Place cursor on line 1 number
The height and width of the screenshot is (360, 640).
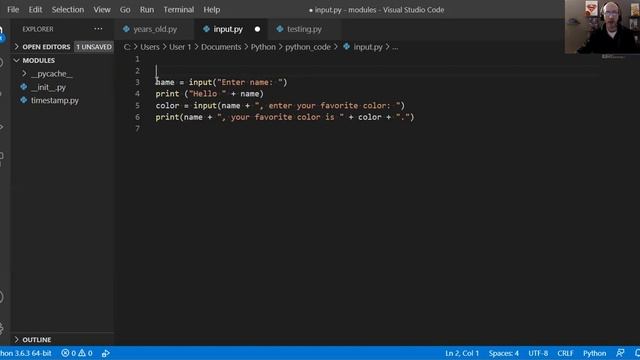pyautogui.click(x=138, y=59)
